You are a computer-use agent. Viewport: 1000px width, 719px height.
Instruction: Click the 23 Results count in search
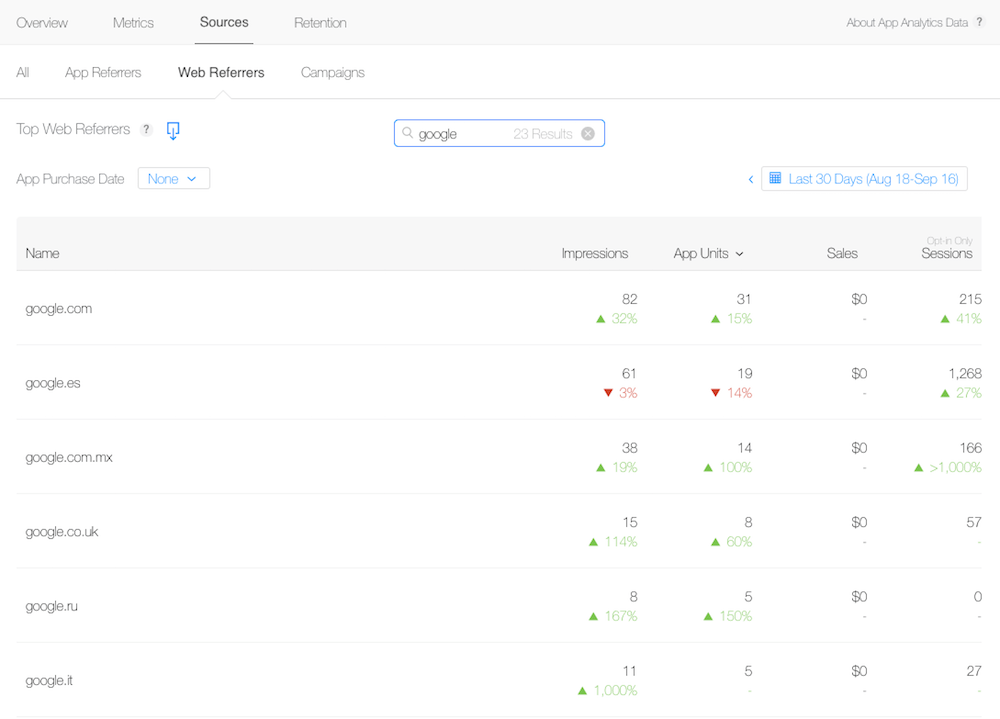coord(543,134)
